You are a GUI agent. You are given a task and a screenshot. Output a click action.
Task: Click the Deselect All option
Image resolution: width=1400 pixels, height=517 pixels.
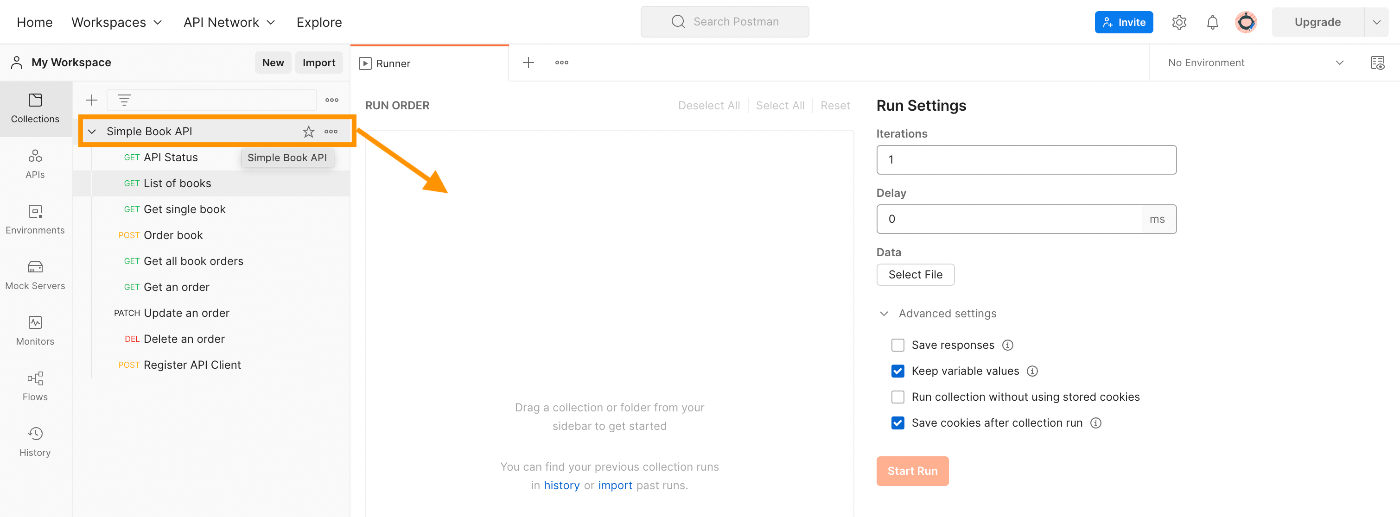point(709,105)
